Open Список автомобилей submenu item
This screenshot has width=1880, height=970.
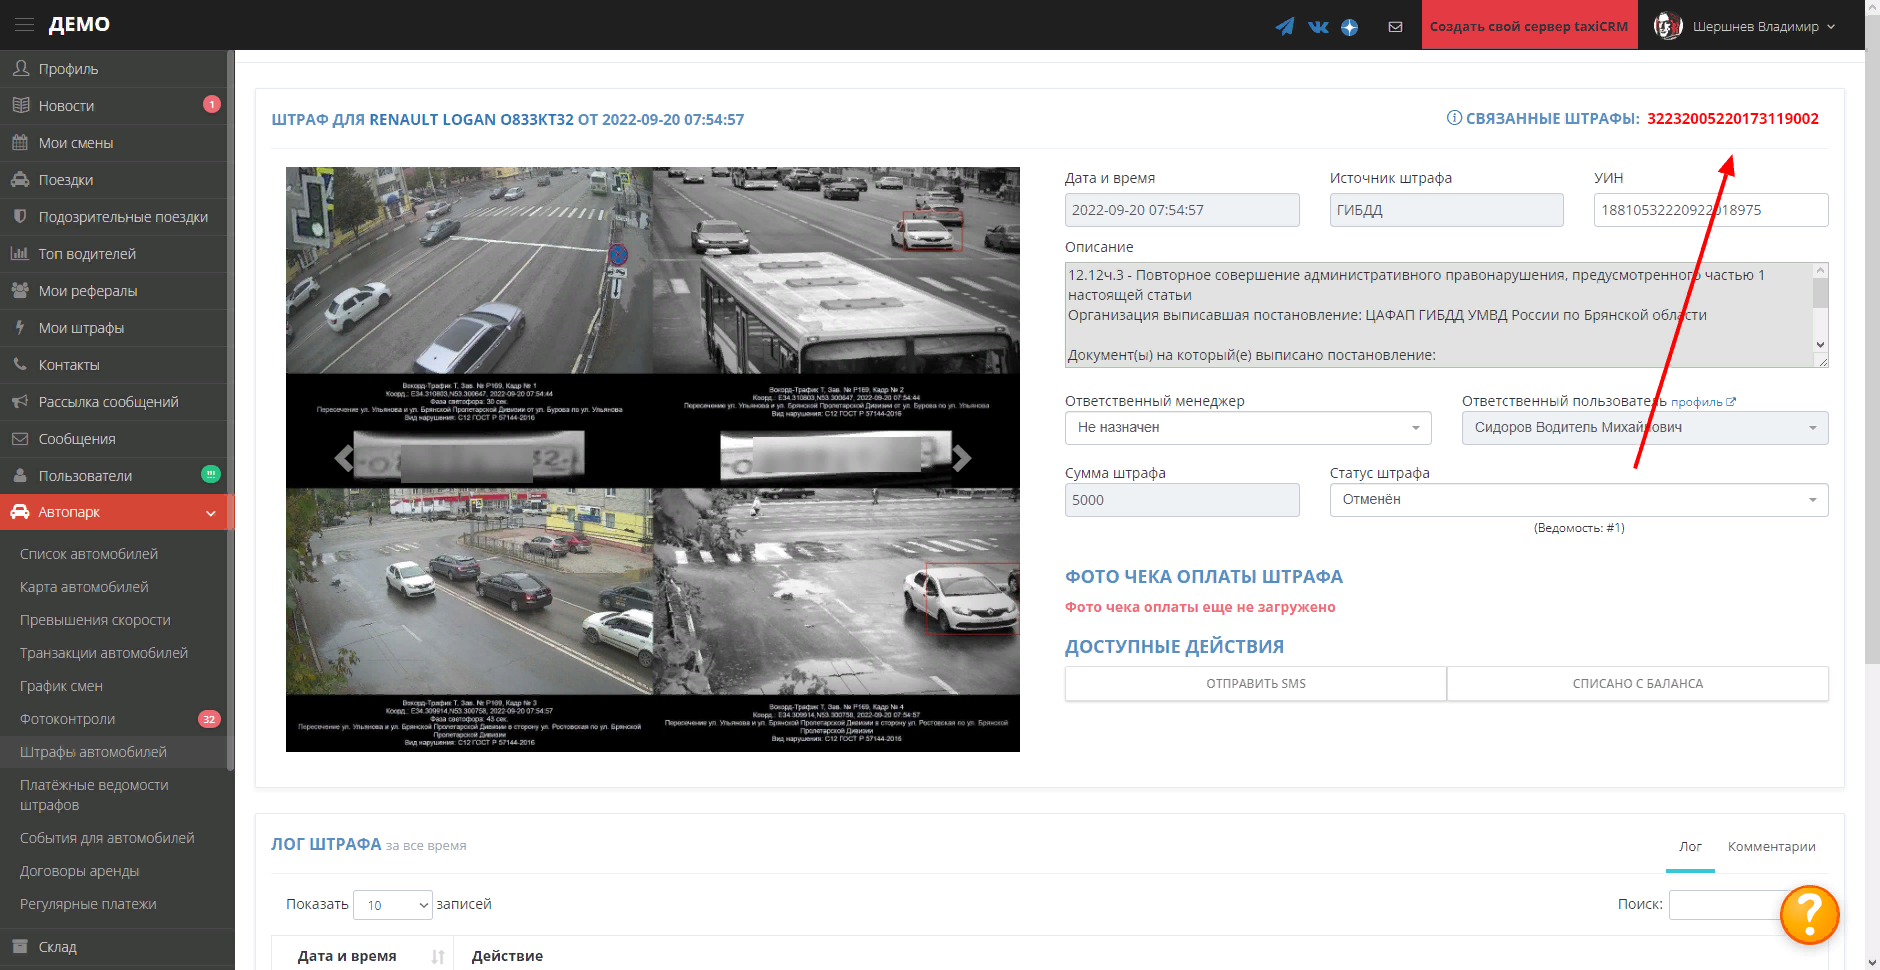coord(89,554)
